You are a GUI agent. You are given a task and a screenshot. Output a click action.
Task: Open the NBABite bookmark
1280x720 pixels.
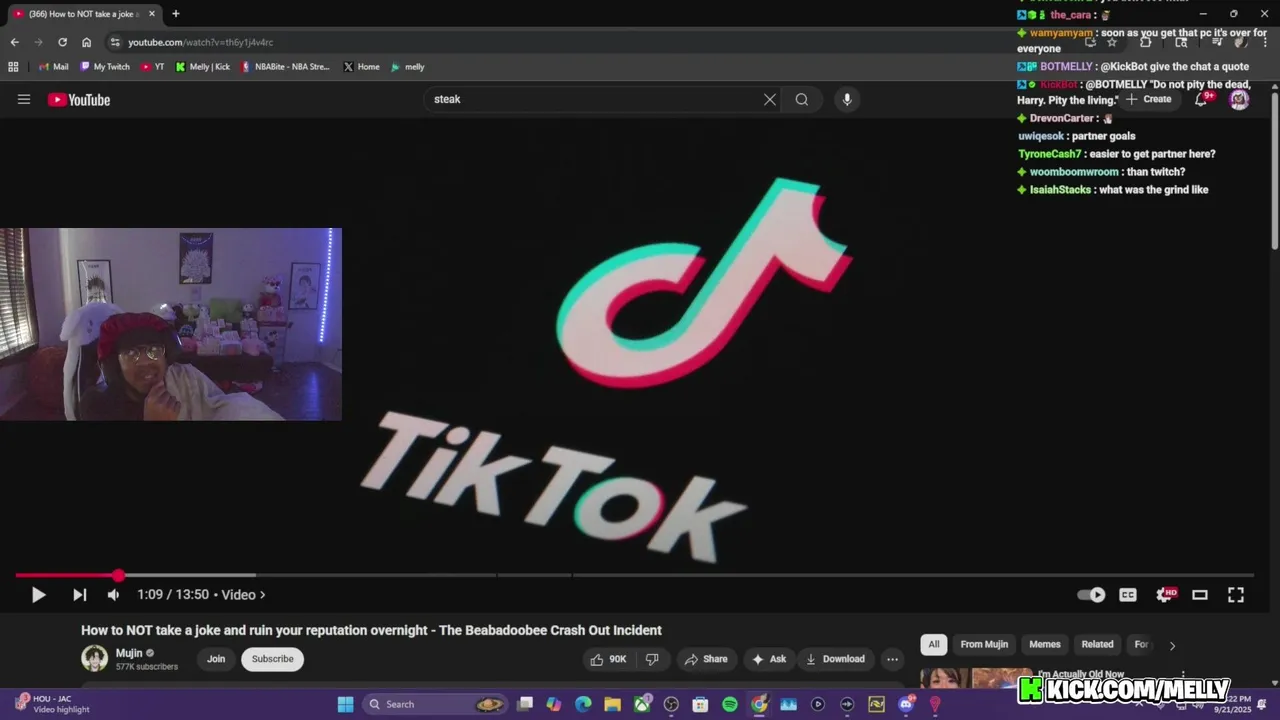pyautogui.click(x=285, y=67)
